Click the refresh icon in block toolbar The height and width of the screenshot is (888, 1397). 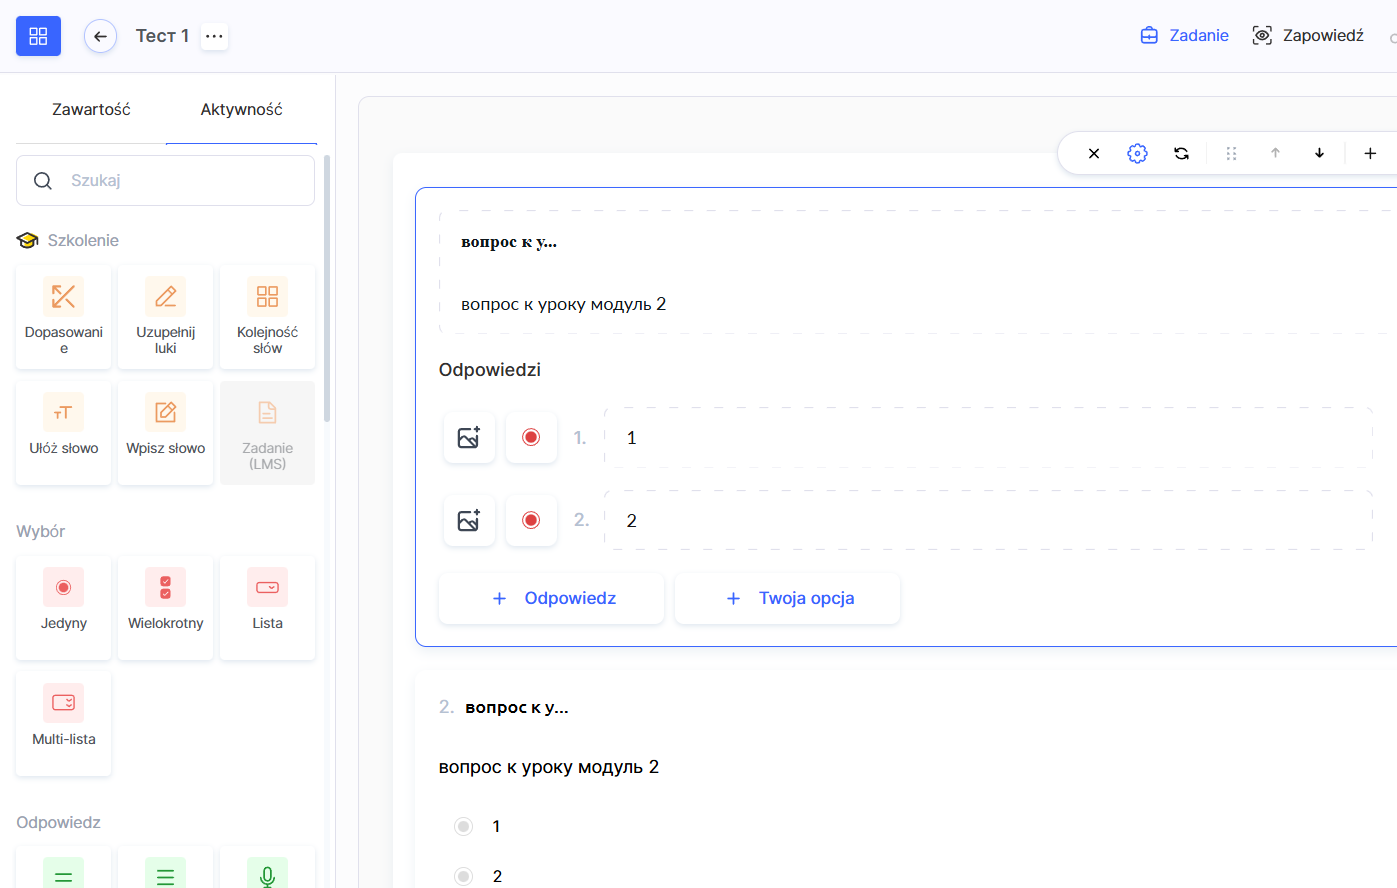[1181, 153]
